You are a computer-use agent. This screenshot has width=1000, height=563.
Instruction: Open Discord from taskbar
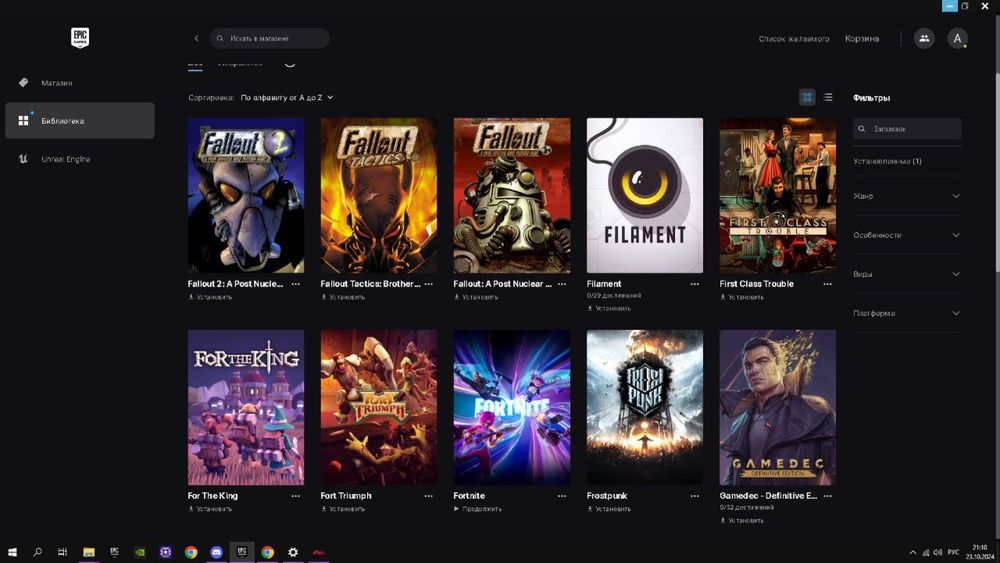coord(216,552)
